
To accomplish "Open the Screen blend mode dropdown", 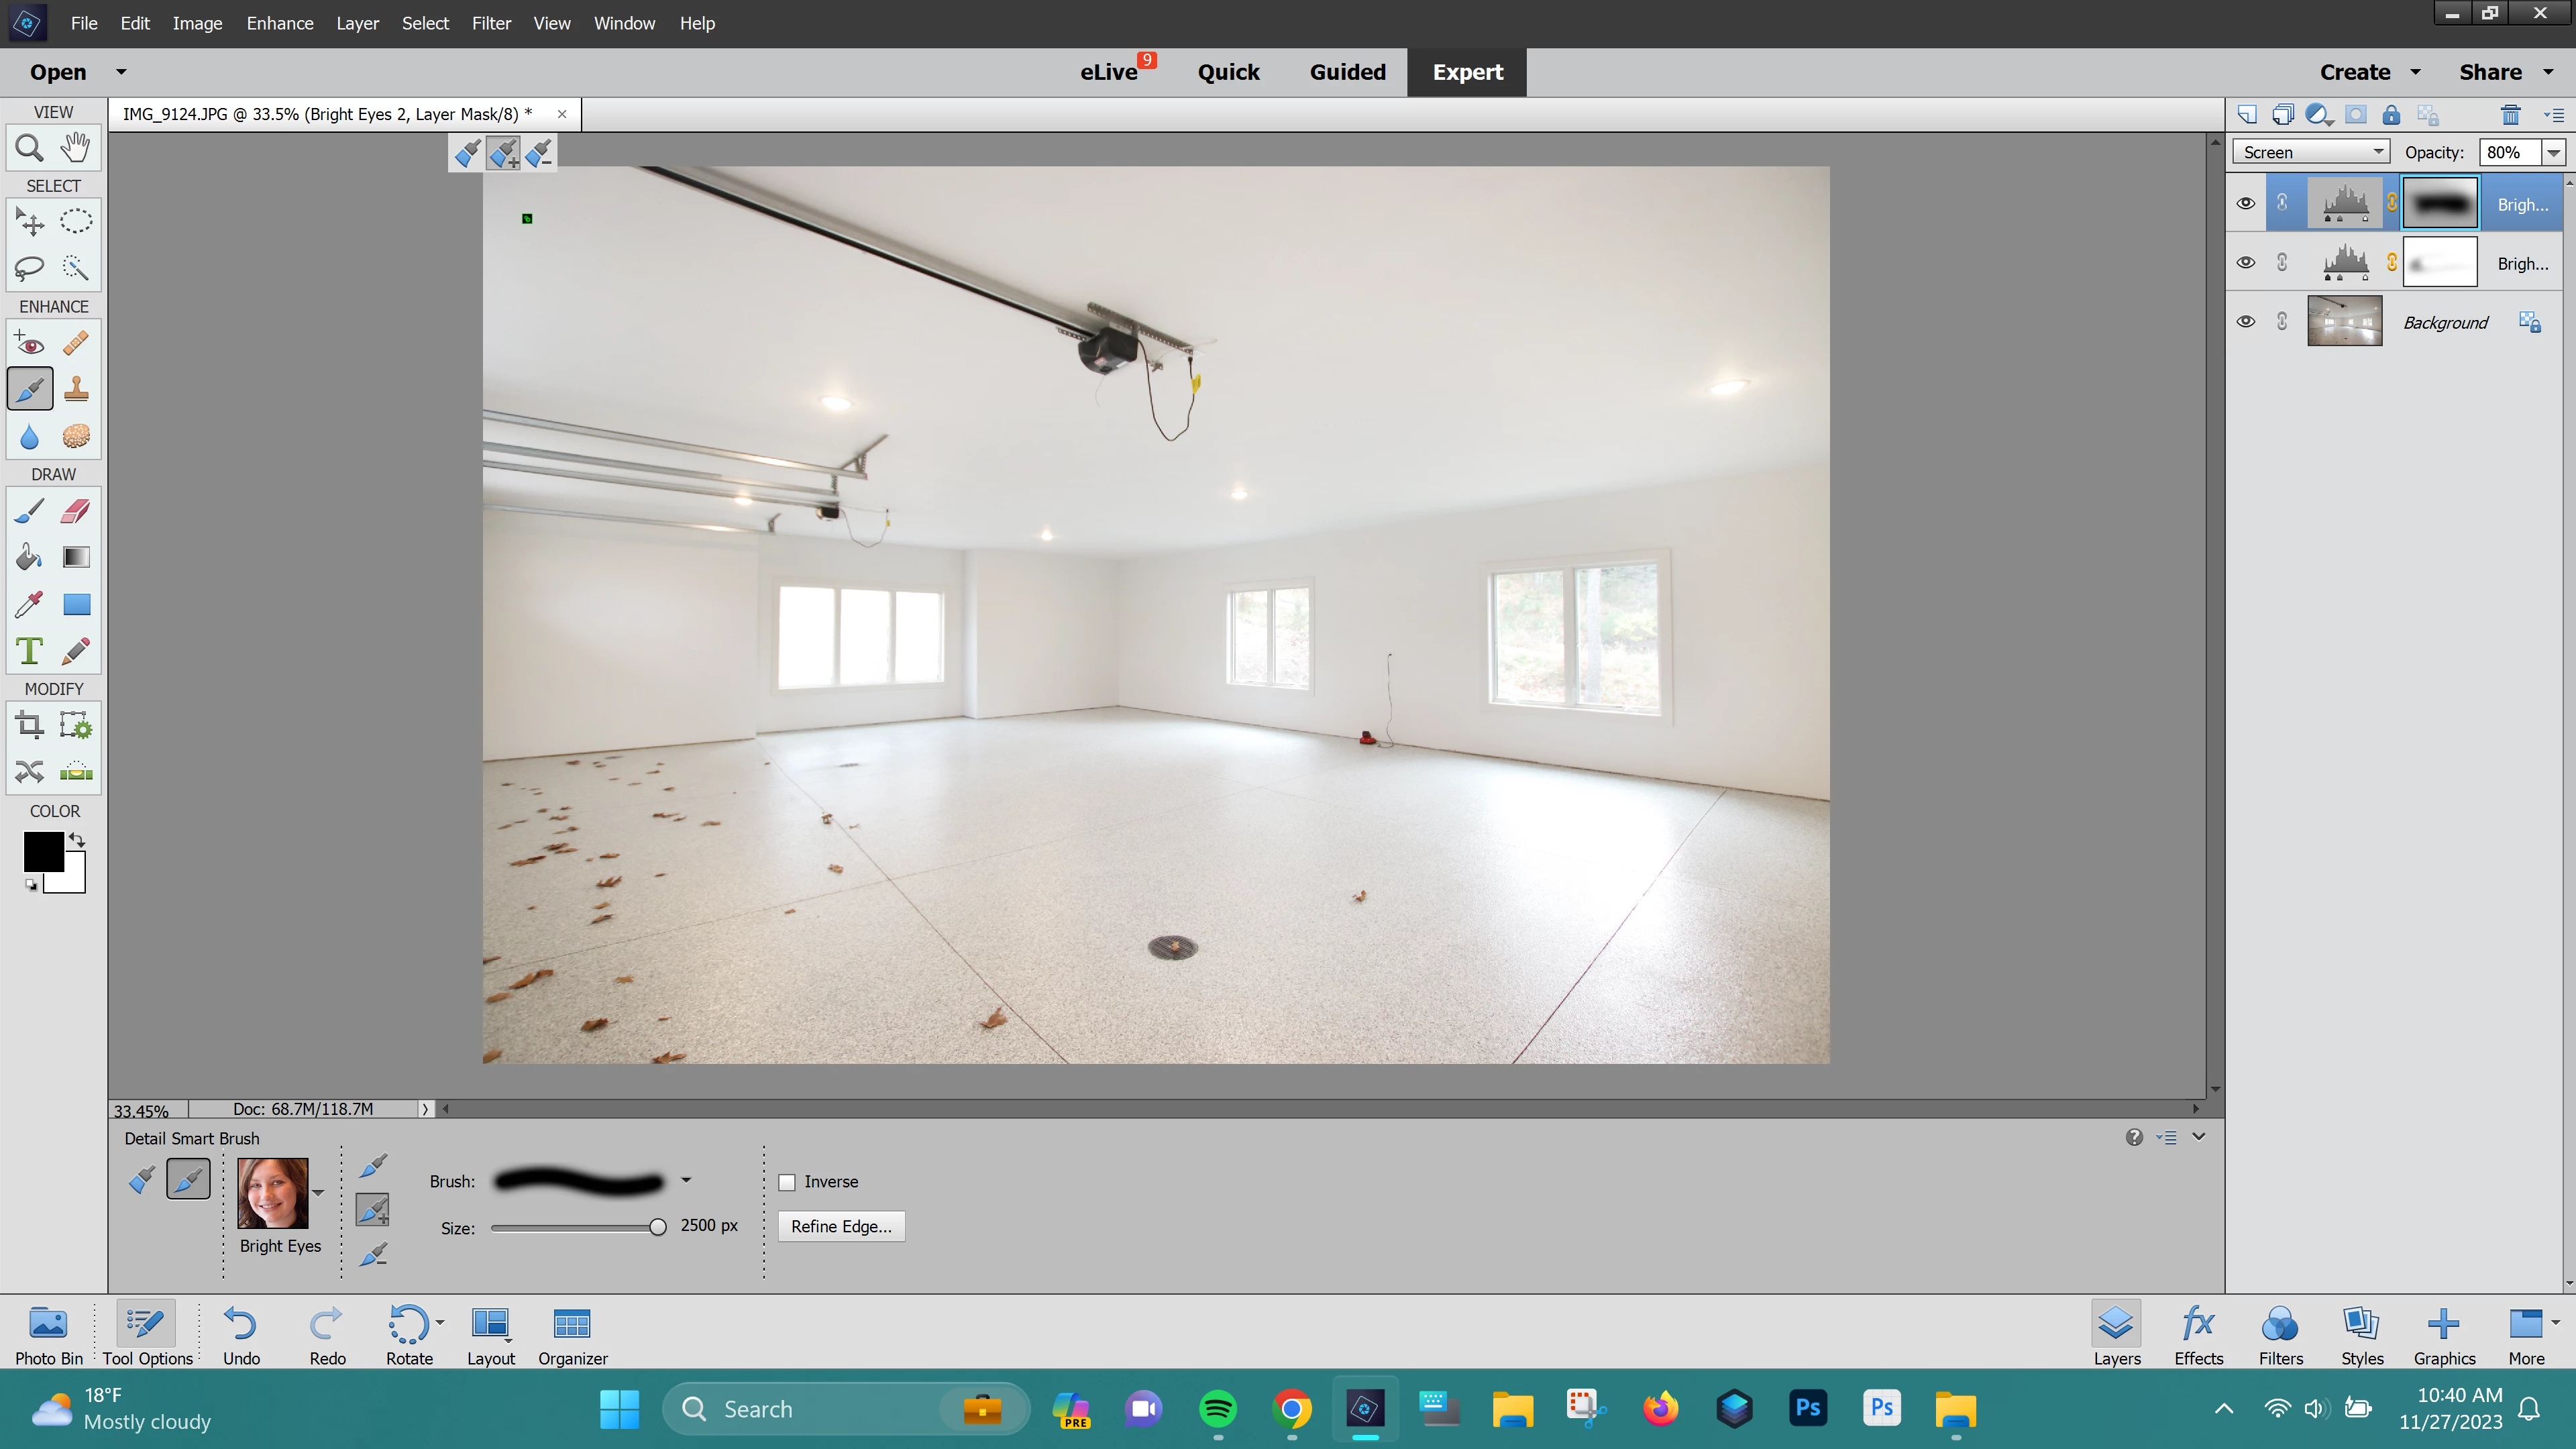I will pyautogui.click(x=2310, y=152).
